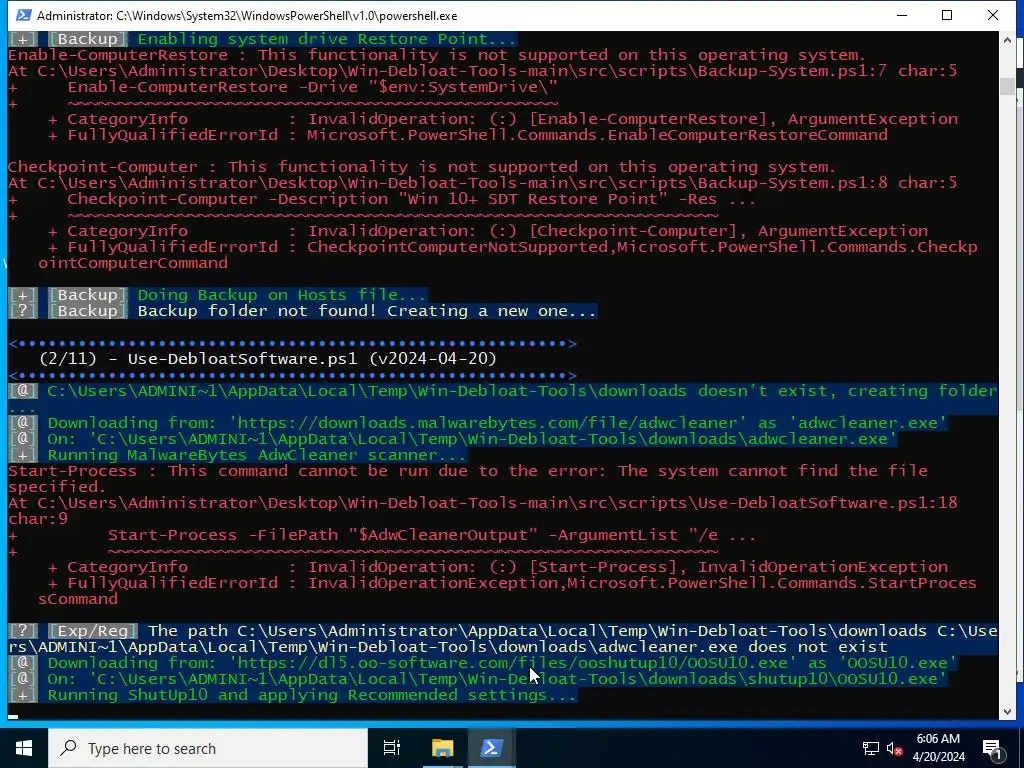
Task: Click the 'Start-Process : This command cannot be run' error
Action: (468, 479)
